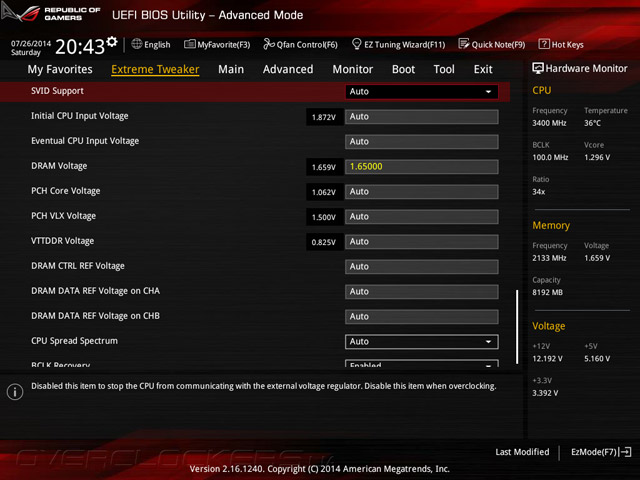Click the +3.3V 3.392 V reading
The image size is (640, 480).
tap(545, 393)
